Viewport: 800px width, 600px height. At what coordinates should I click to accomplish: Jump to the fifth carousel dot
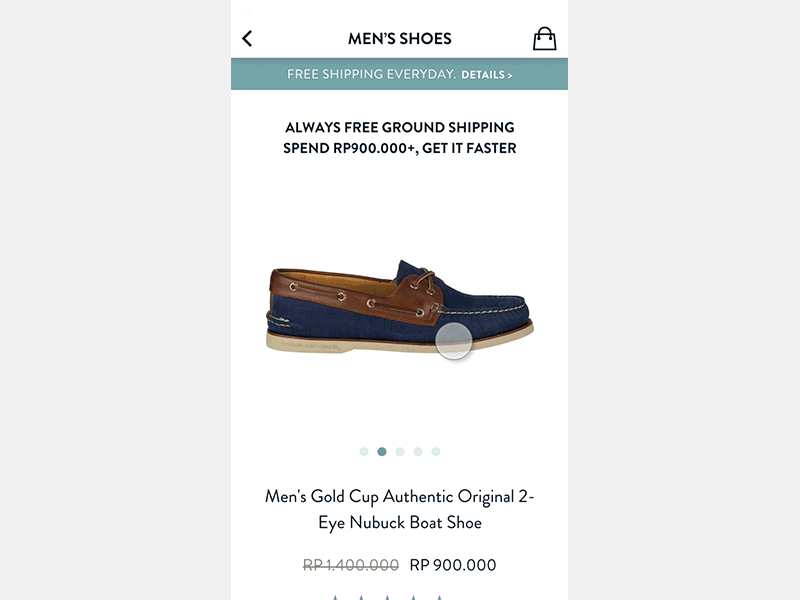click(x=436, y=452)
